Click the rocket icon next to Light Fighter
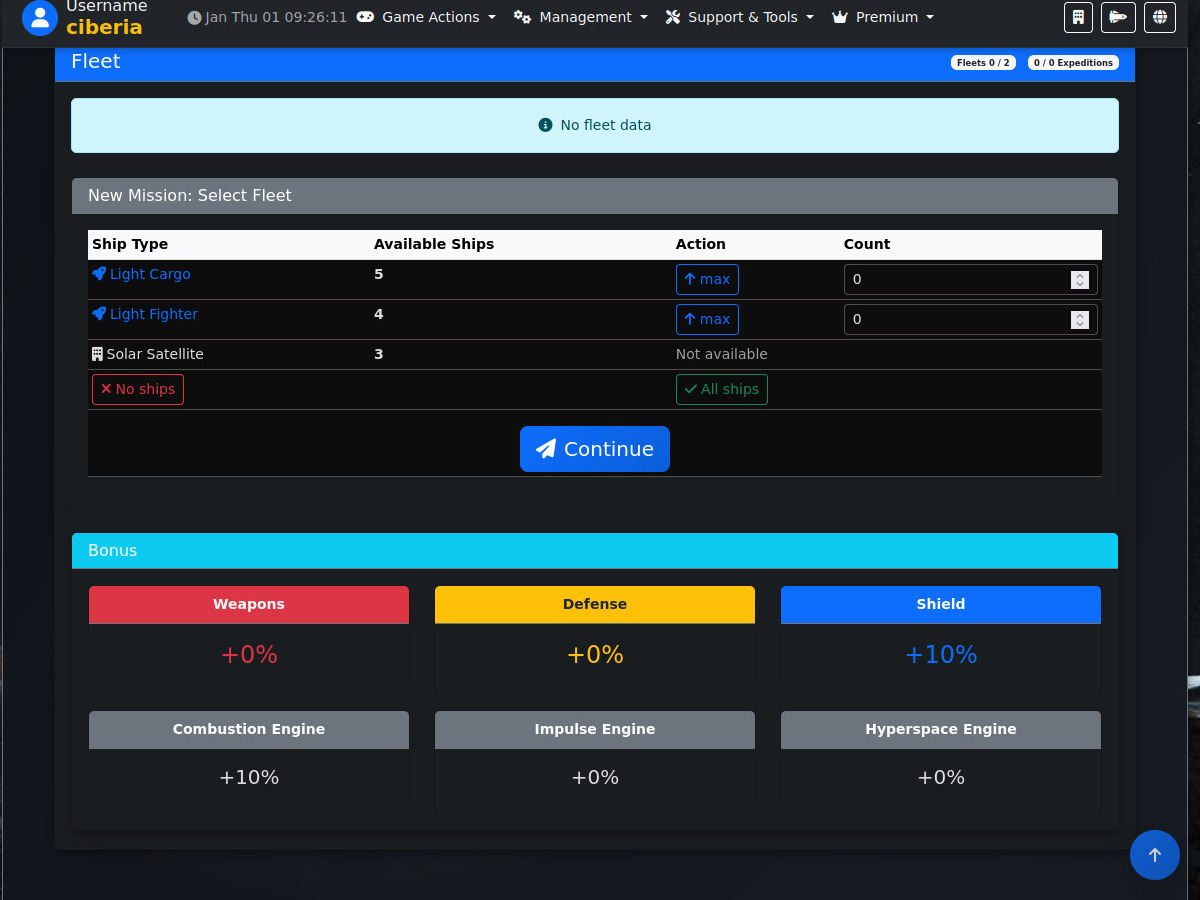Viewport: 1200px width, 900px height. 99,314
